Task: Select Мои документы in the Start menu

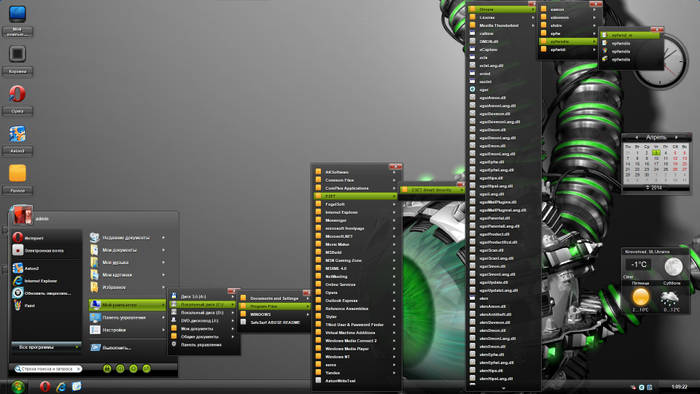Action: point(127,250)
